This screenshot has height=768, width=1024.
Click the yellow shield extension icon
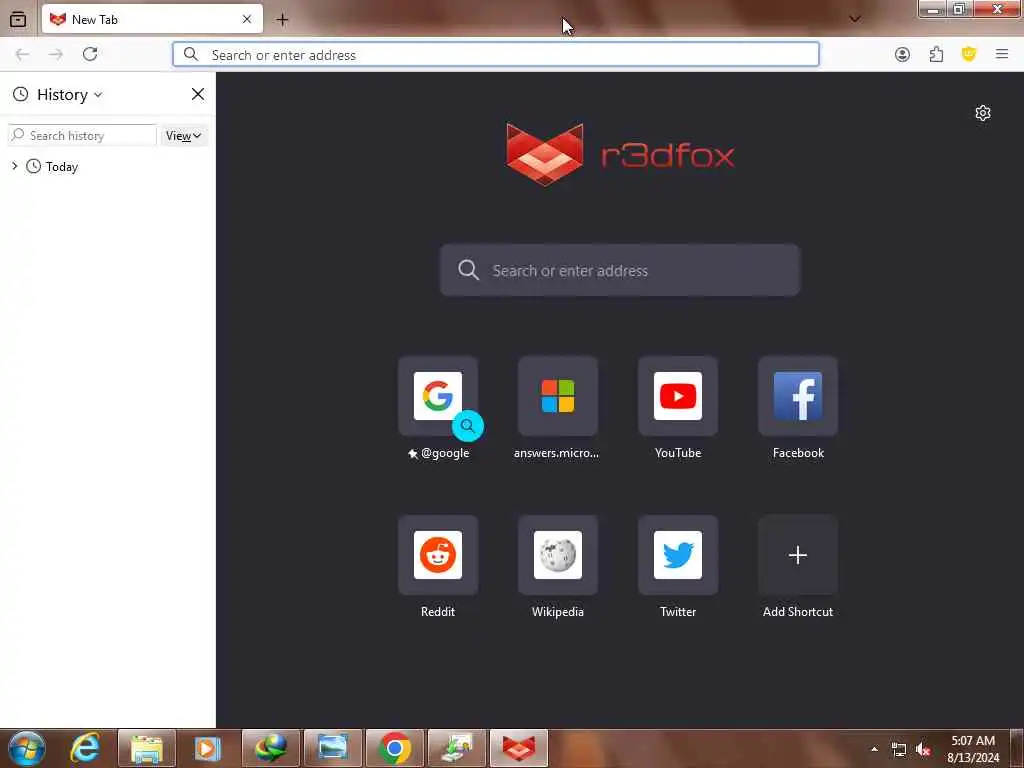click(969, 54)
